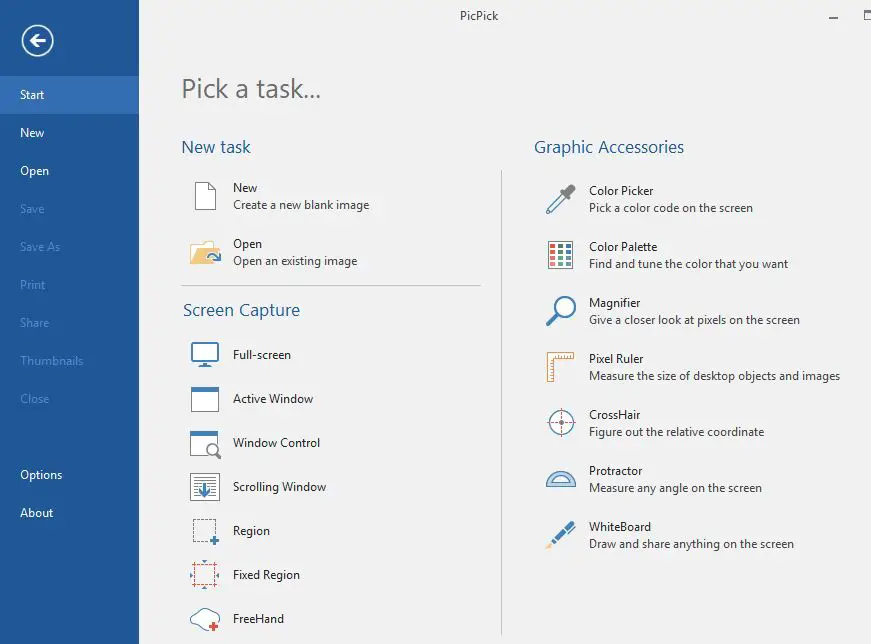The height and width of the screenshot is (644, 871).
Task: Click the WhiteBoard pen icon
Action: pos(560,535)
